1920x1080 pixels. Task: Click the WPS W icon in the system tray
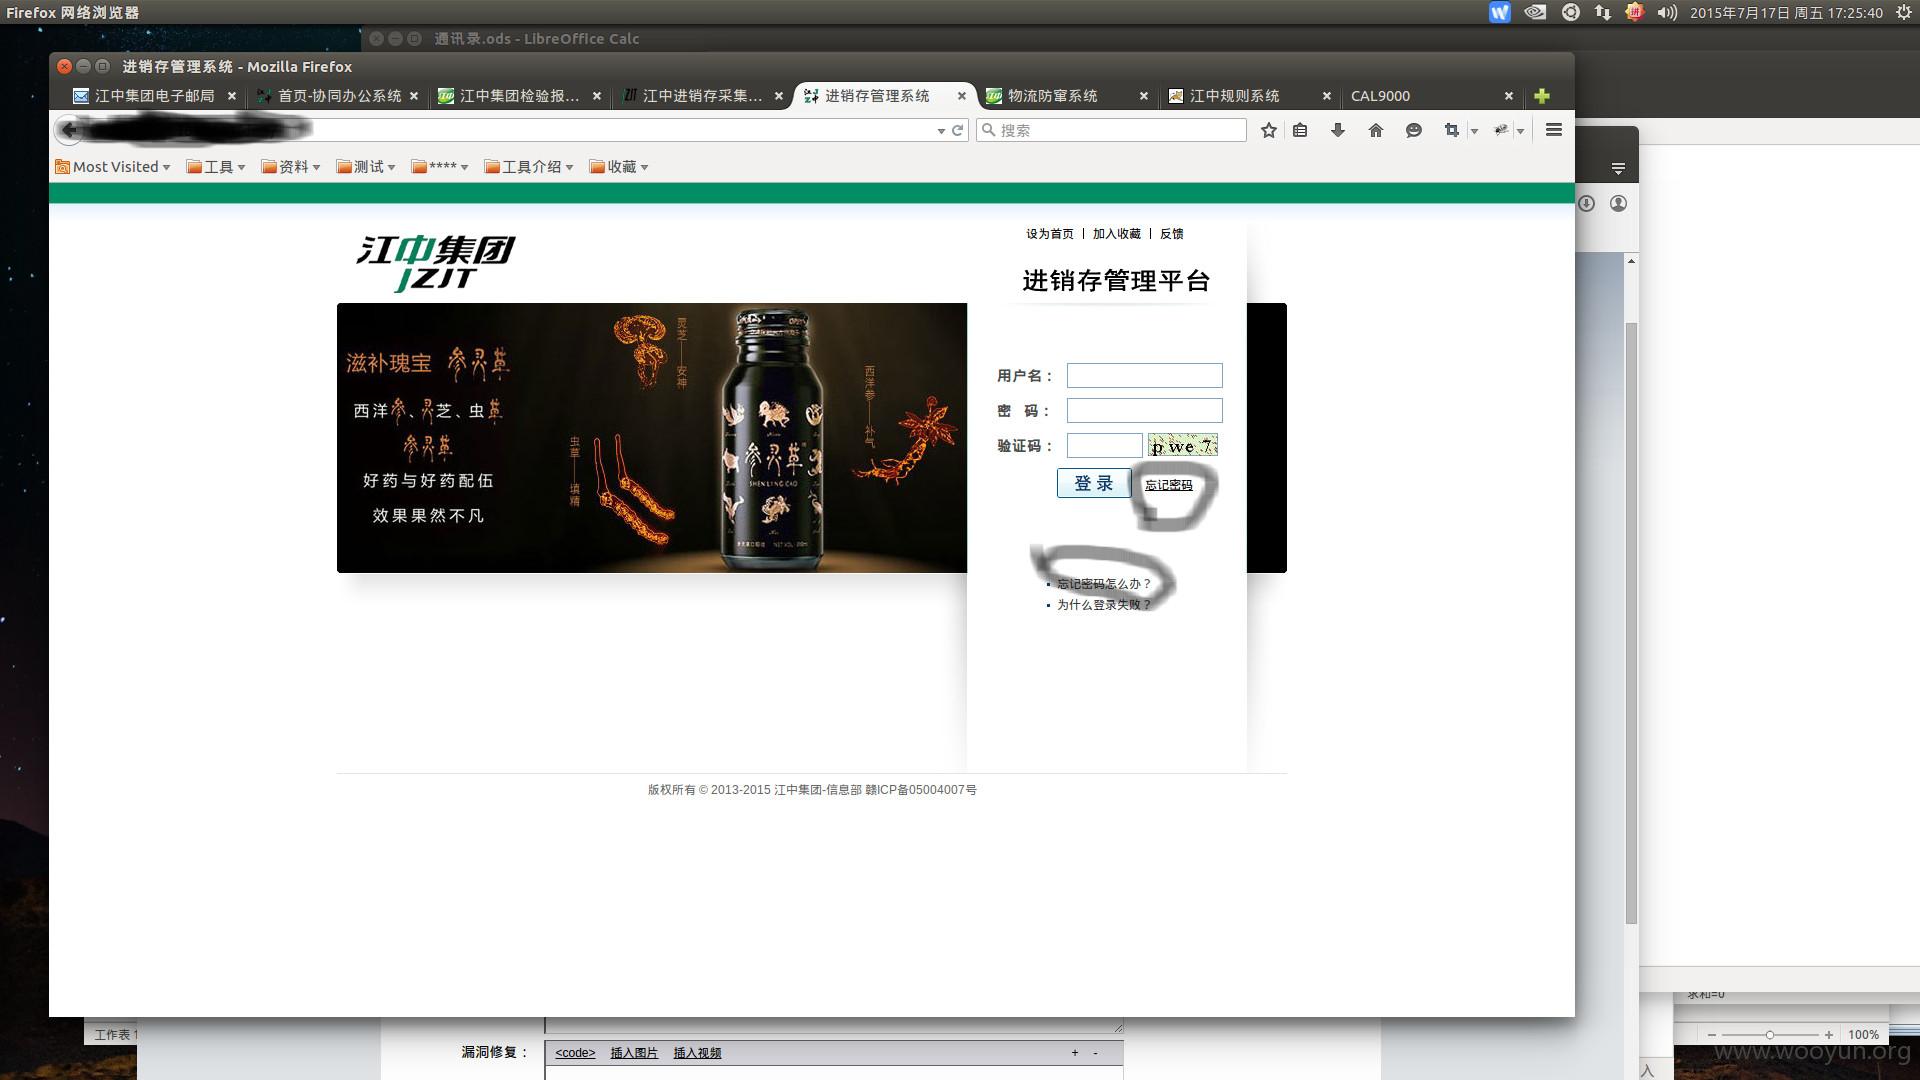pyautogui.click(x=1499, y=12)
